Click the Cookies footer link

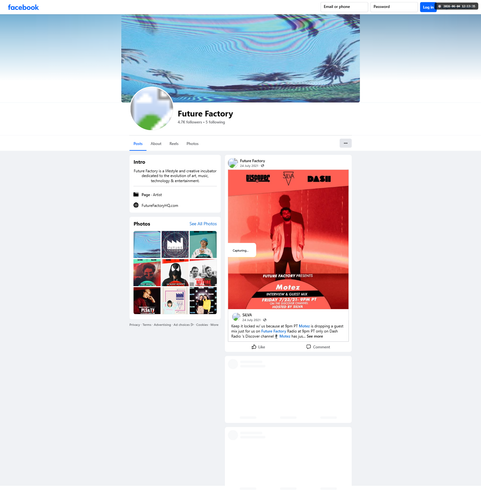(x=202, y=325)
